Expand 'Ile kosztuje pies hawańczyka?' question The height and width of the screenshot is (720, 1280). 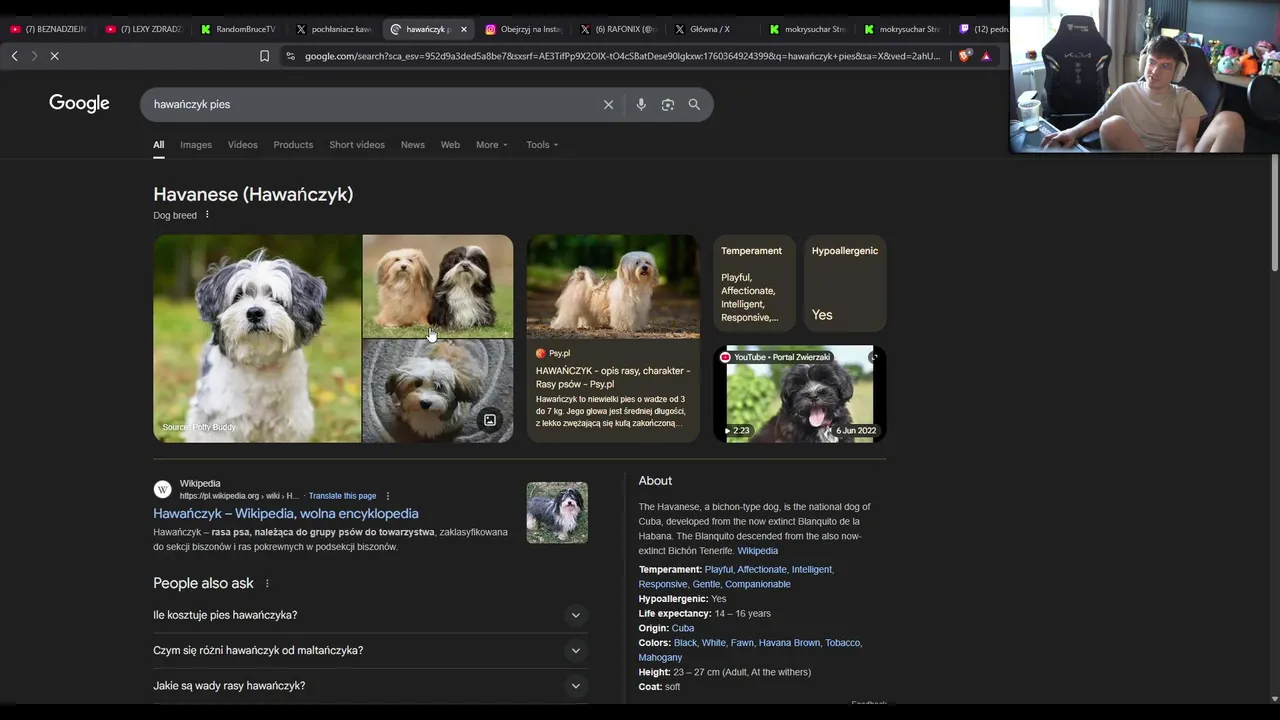click(x=370, y=615)
